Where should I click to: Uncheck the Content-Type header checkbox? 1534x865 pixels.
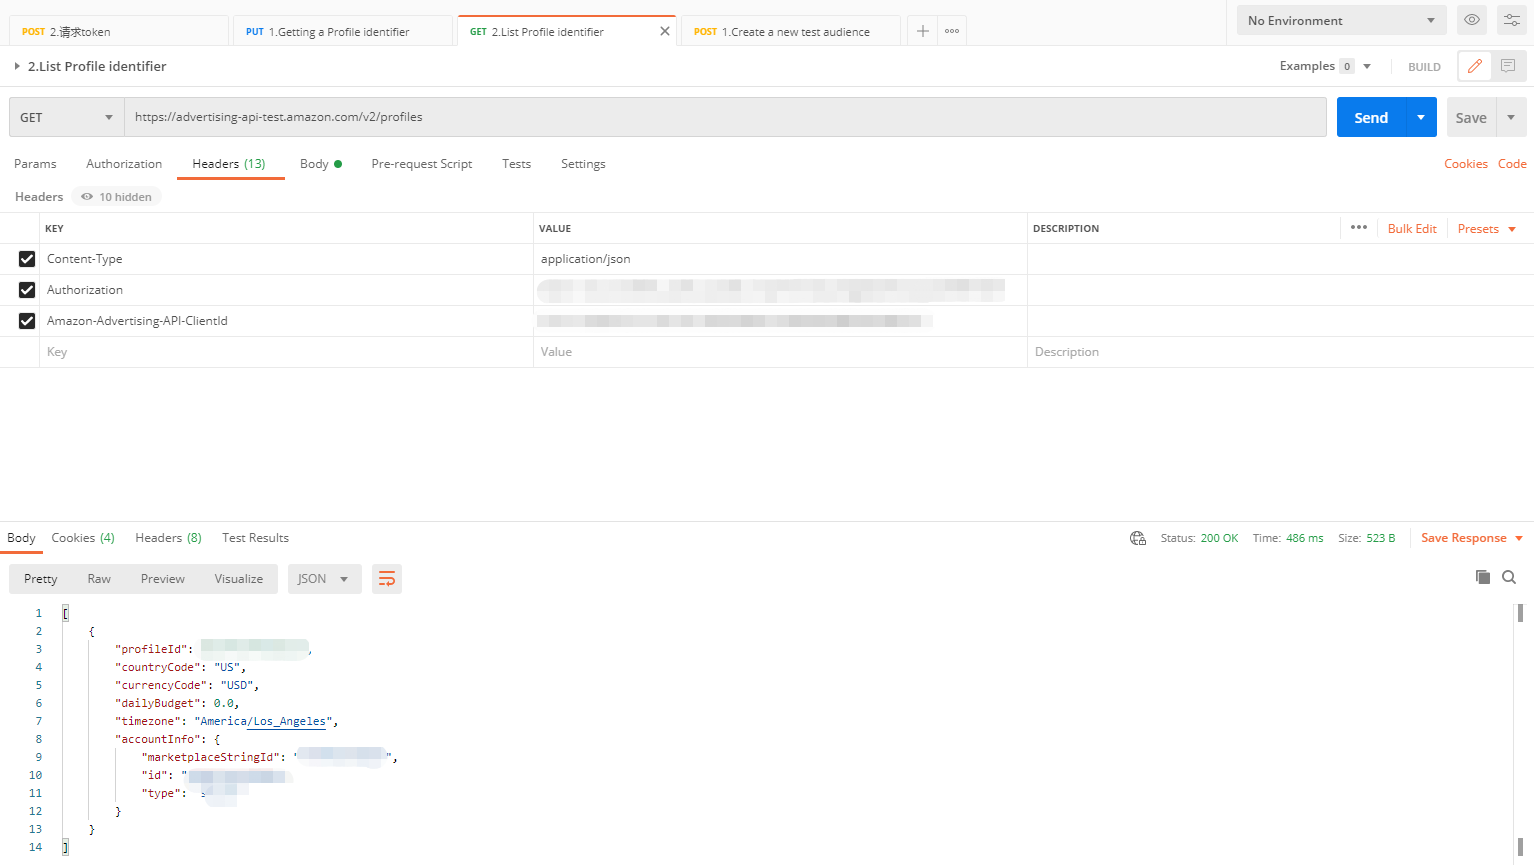[x=26, y=258]
